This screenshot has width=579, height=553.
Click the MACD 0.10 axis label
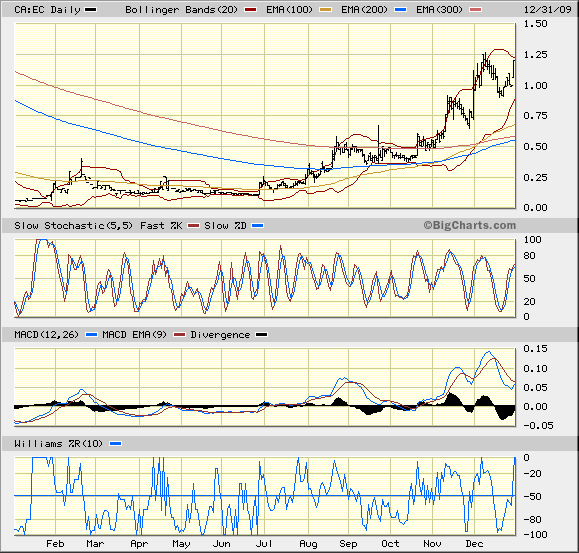535,369
